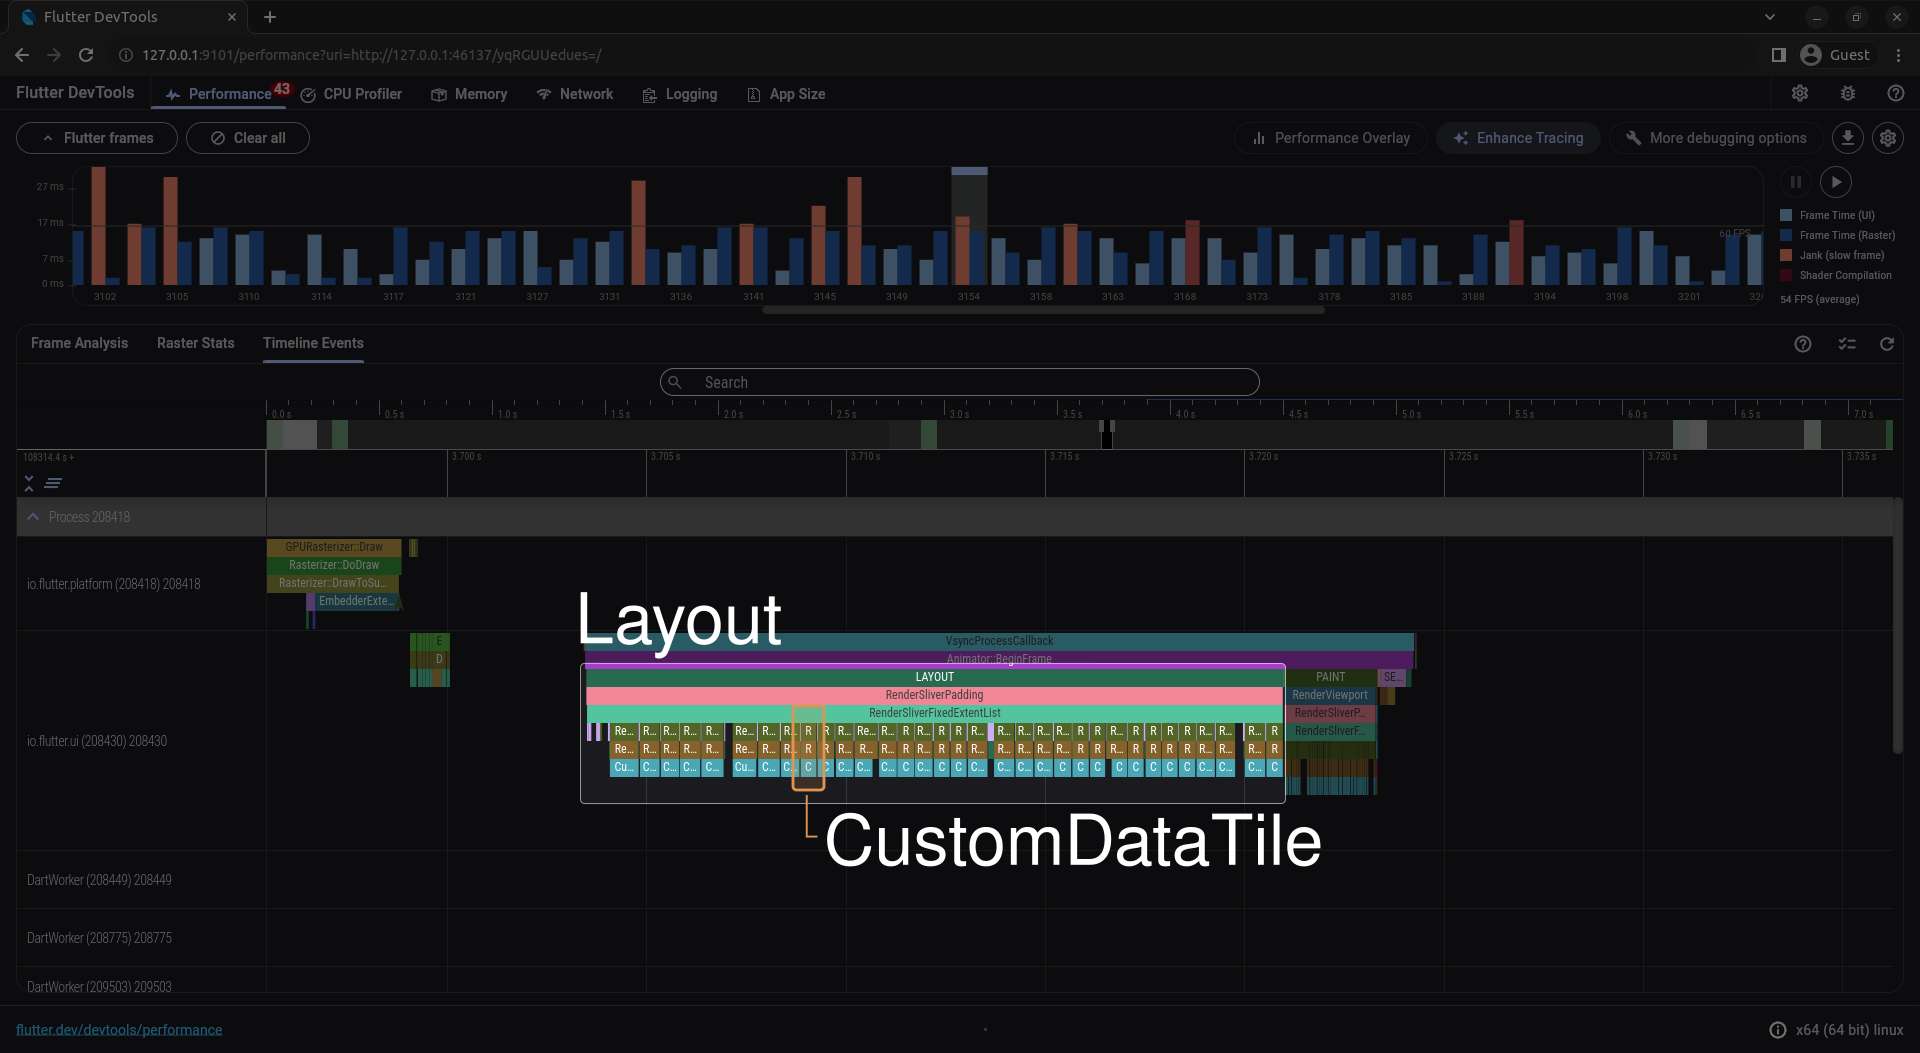Open the flutter.dev/devtools/performance link
The width and height of the screenshot is (1920, 1053).
pyautogui.click(x=119, y=1030)
